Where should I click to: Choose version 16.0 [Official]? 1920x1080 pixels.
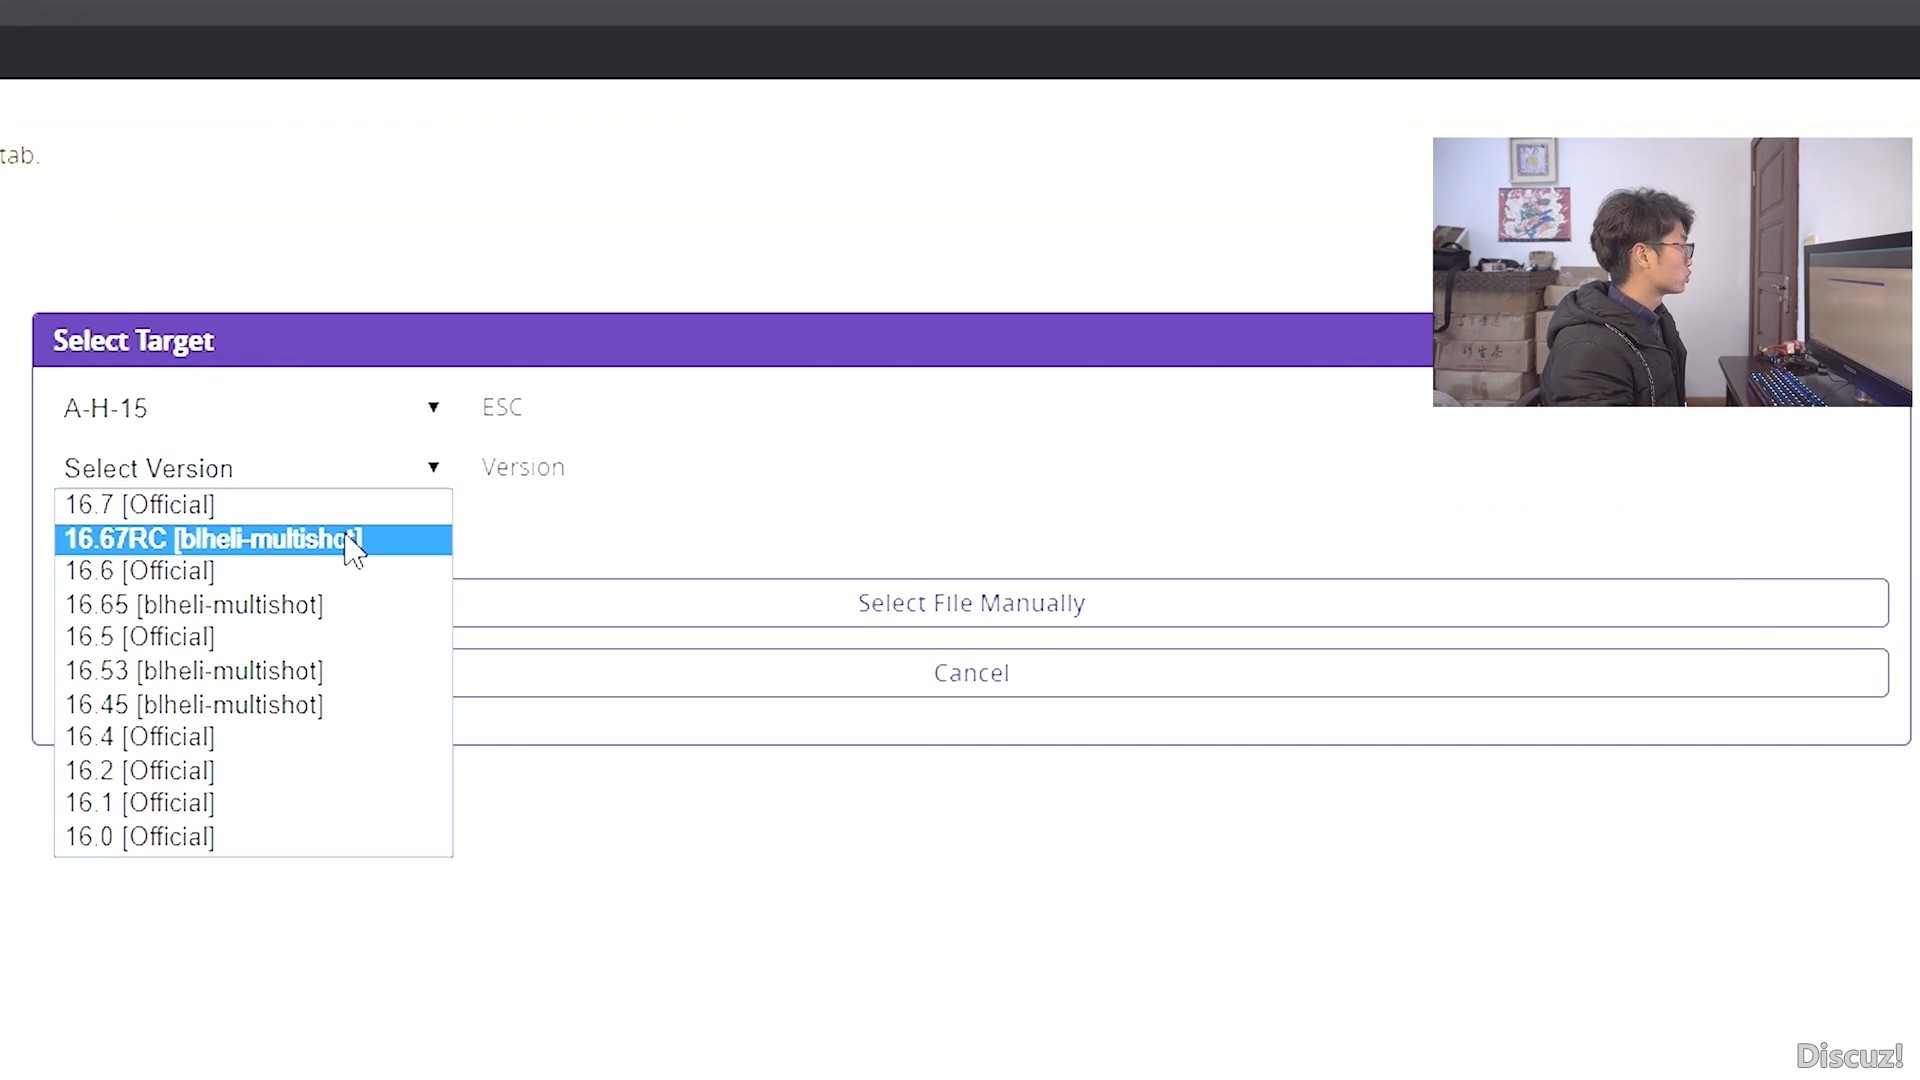(x=253, y=837)
